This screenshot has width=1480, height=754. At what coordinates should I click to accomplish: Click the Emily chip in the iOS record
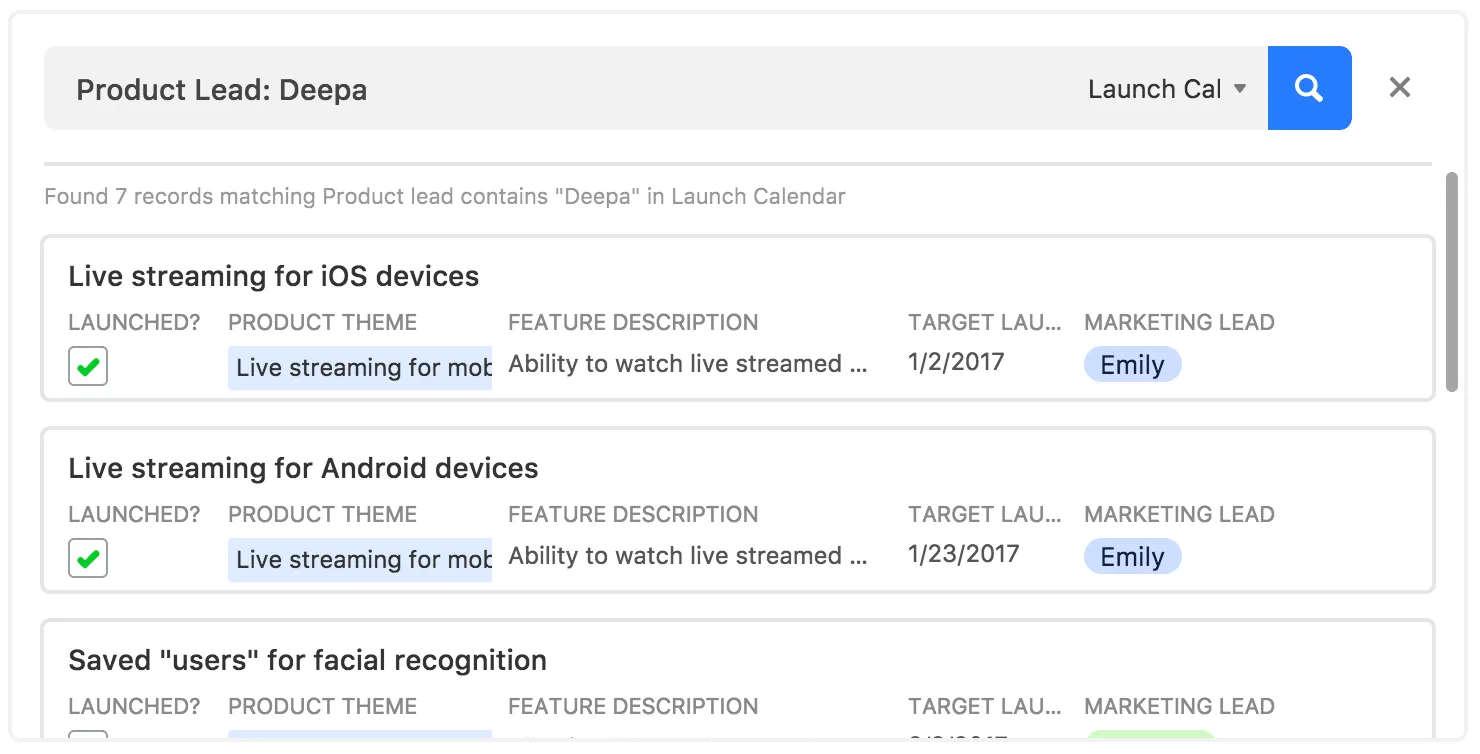coord(1132,365)
